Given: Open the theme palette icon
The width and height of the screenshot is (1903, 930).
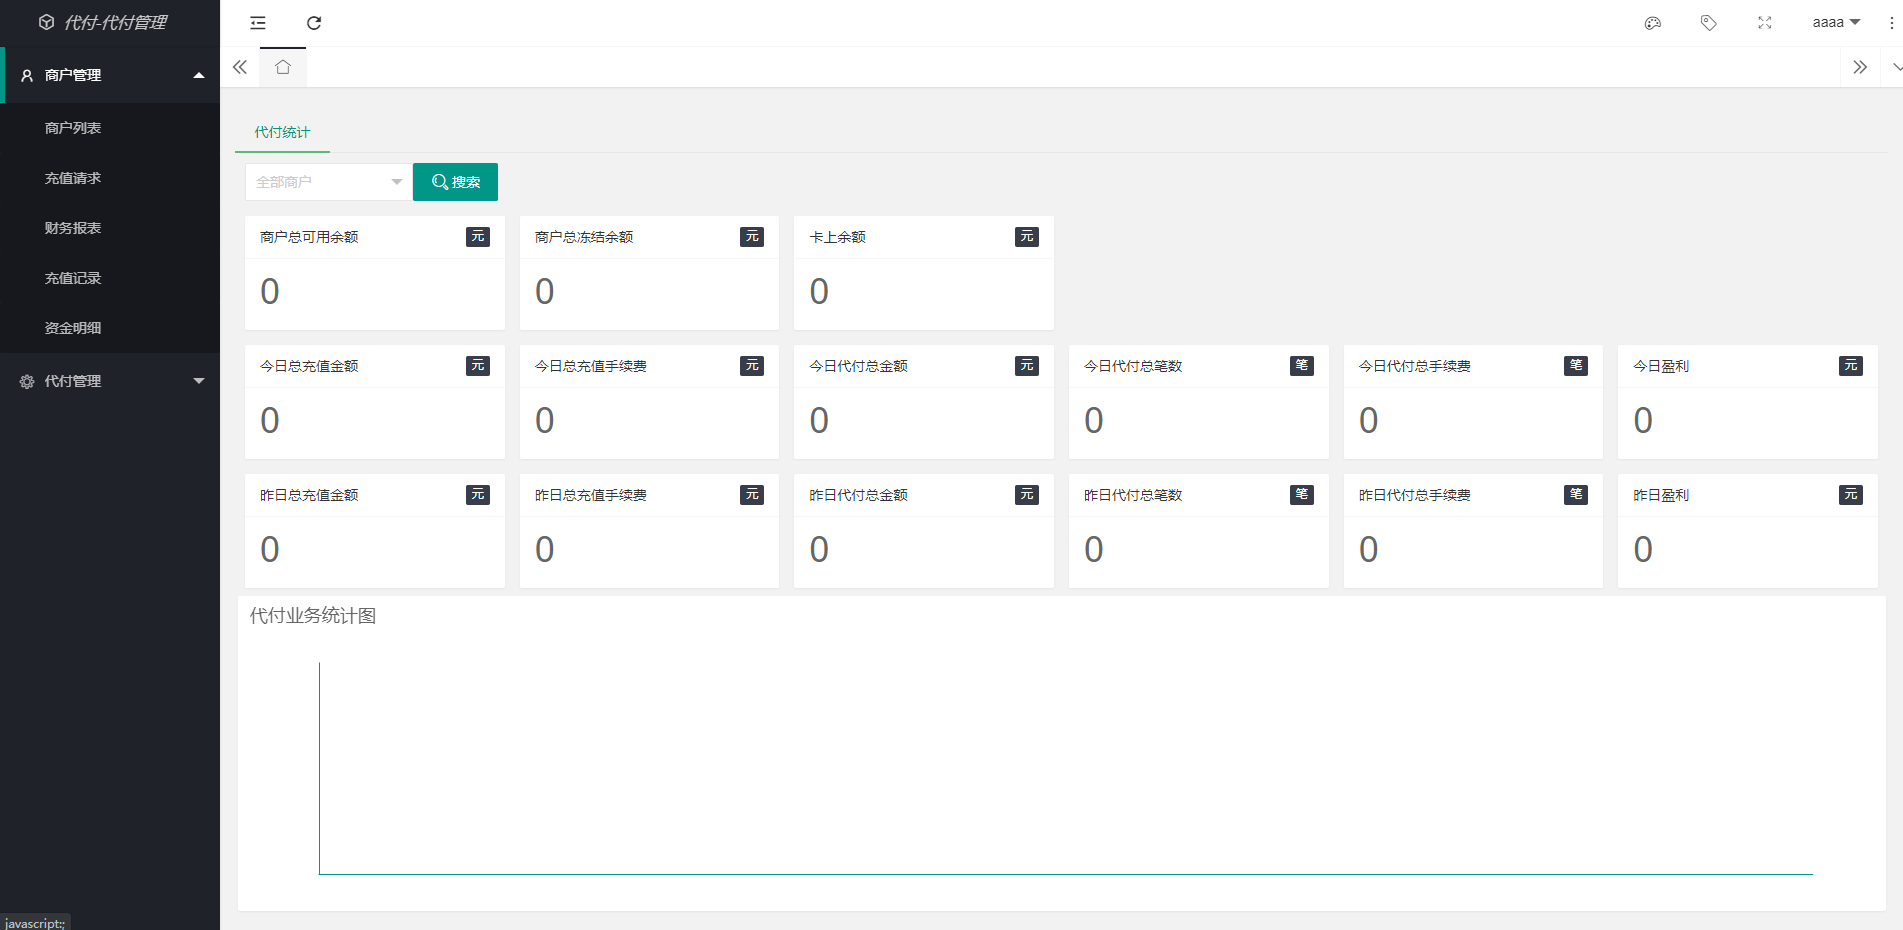Looking at the screenshot, I should [1653, 23].
